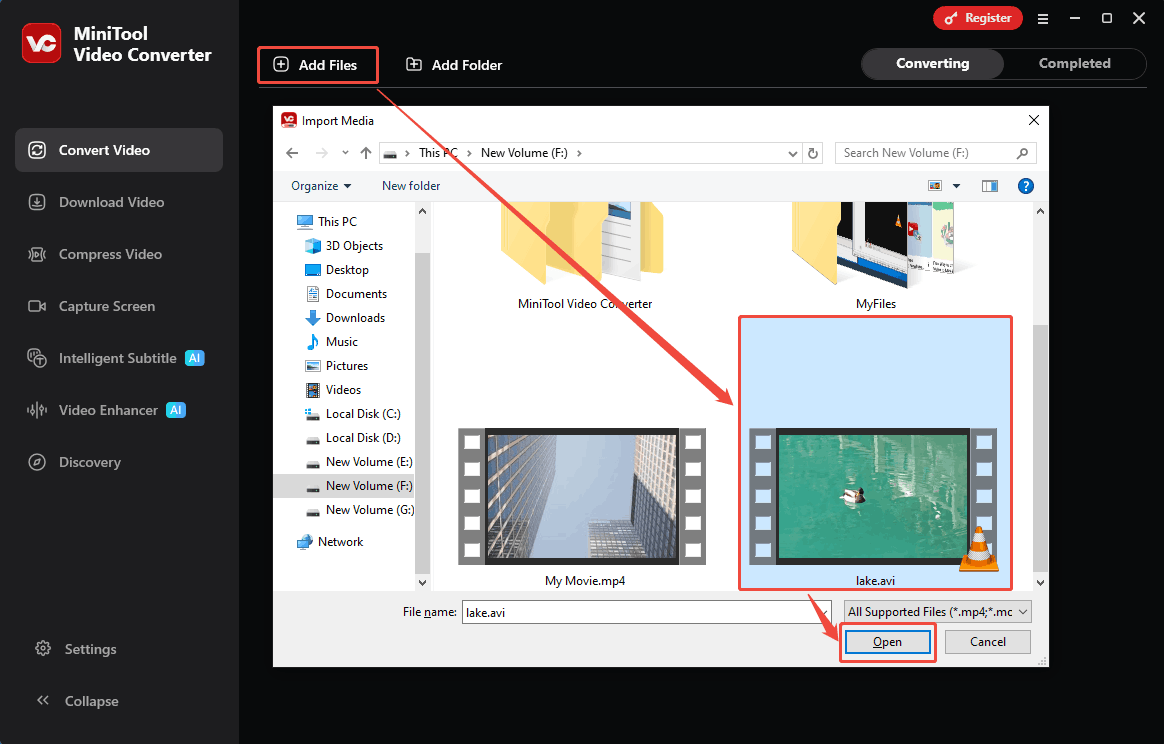
Task: Open the hamburger menu next to Register
Action: [1043, 19]
